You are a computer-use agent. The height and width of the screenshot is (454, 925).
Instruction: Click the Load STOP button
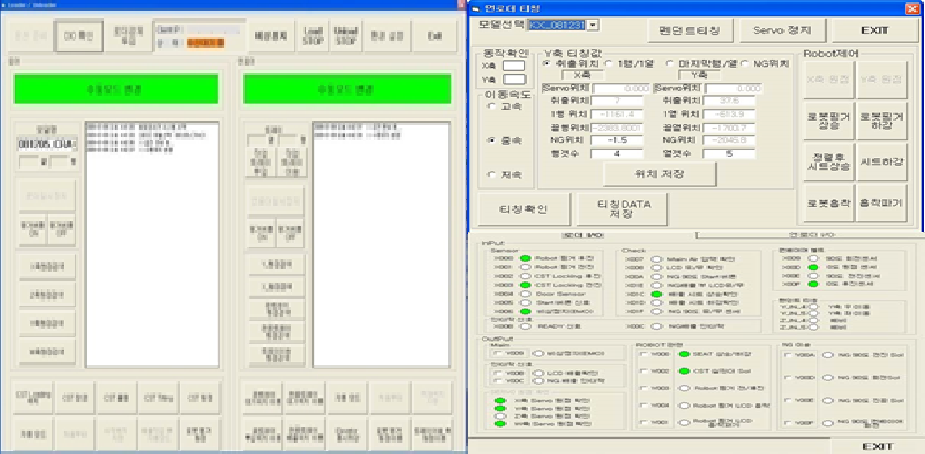coord(311,37)
